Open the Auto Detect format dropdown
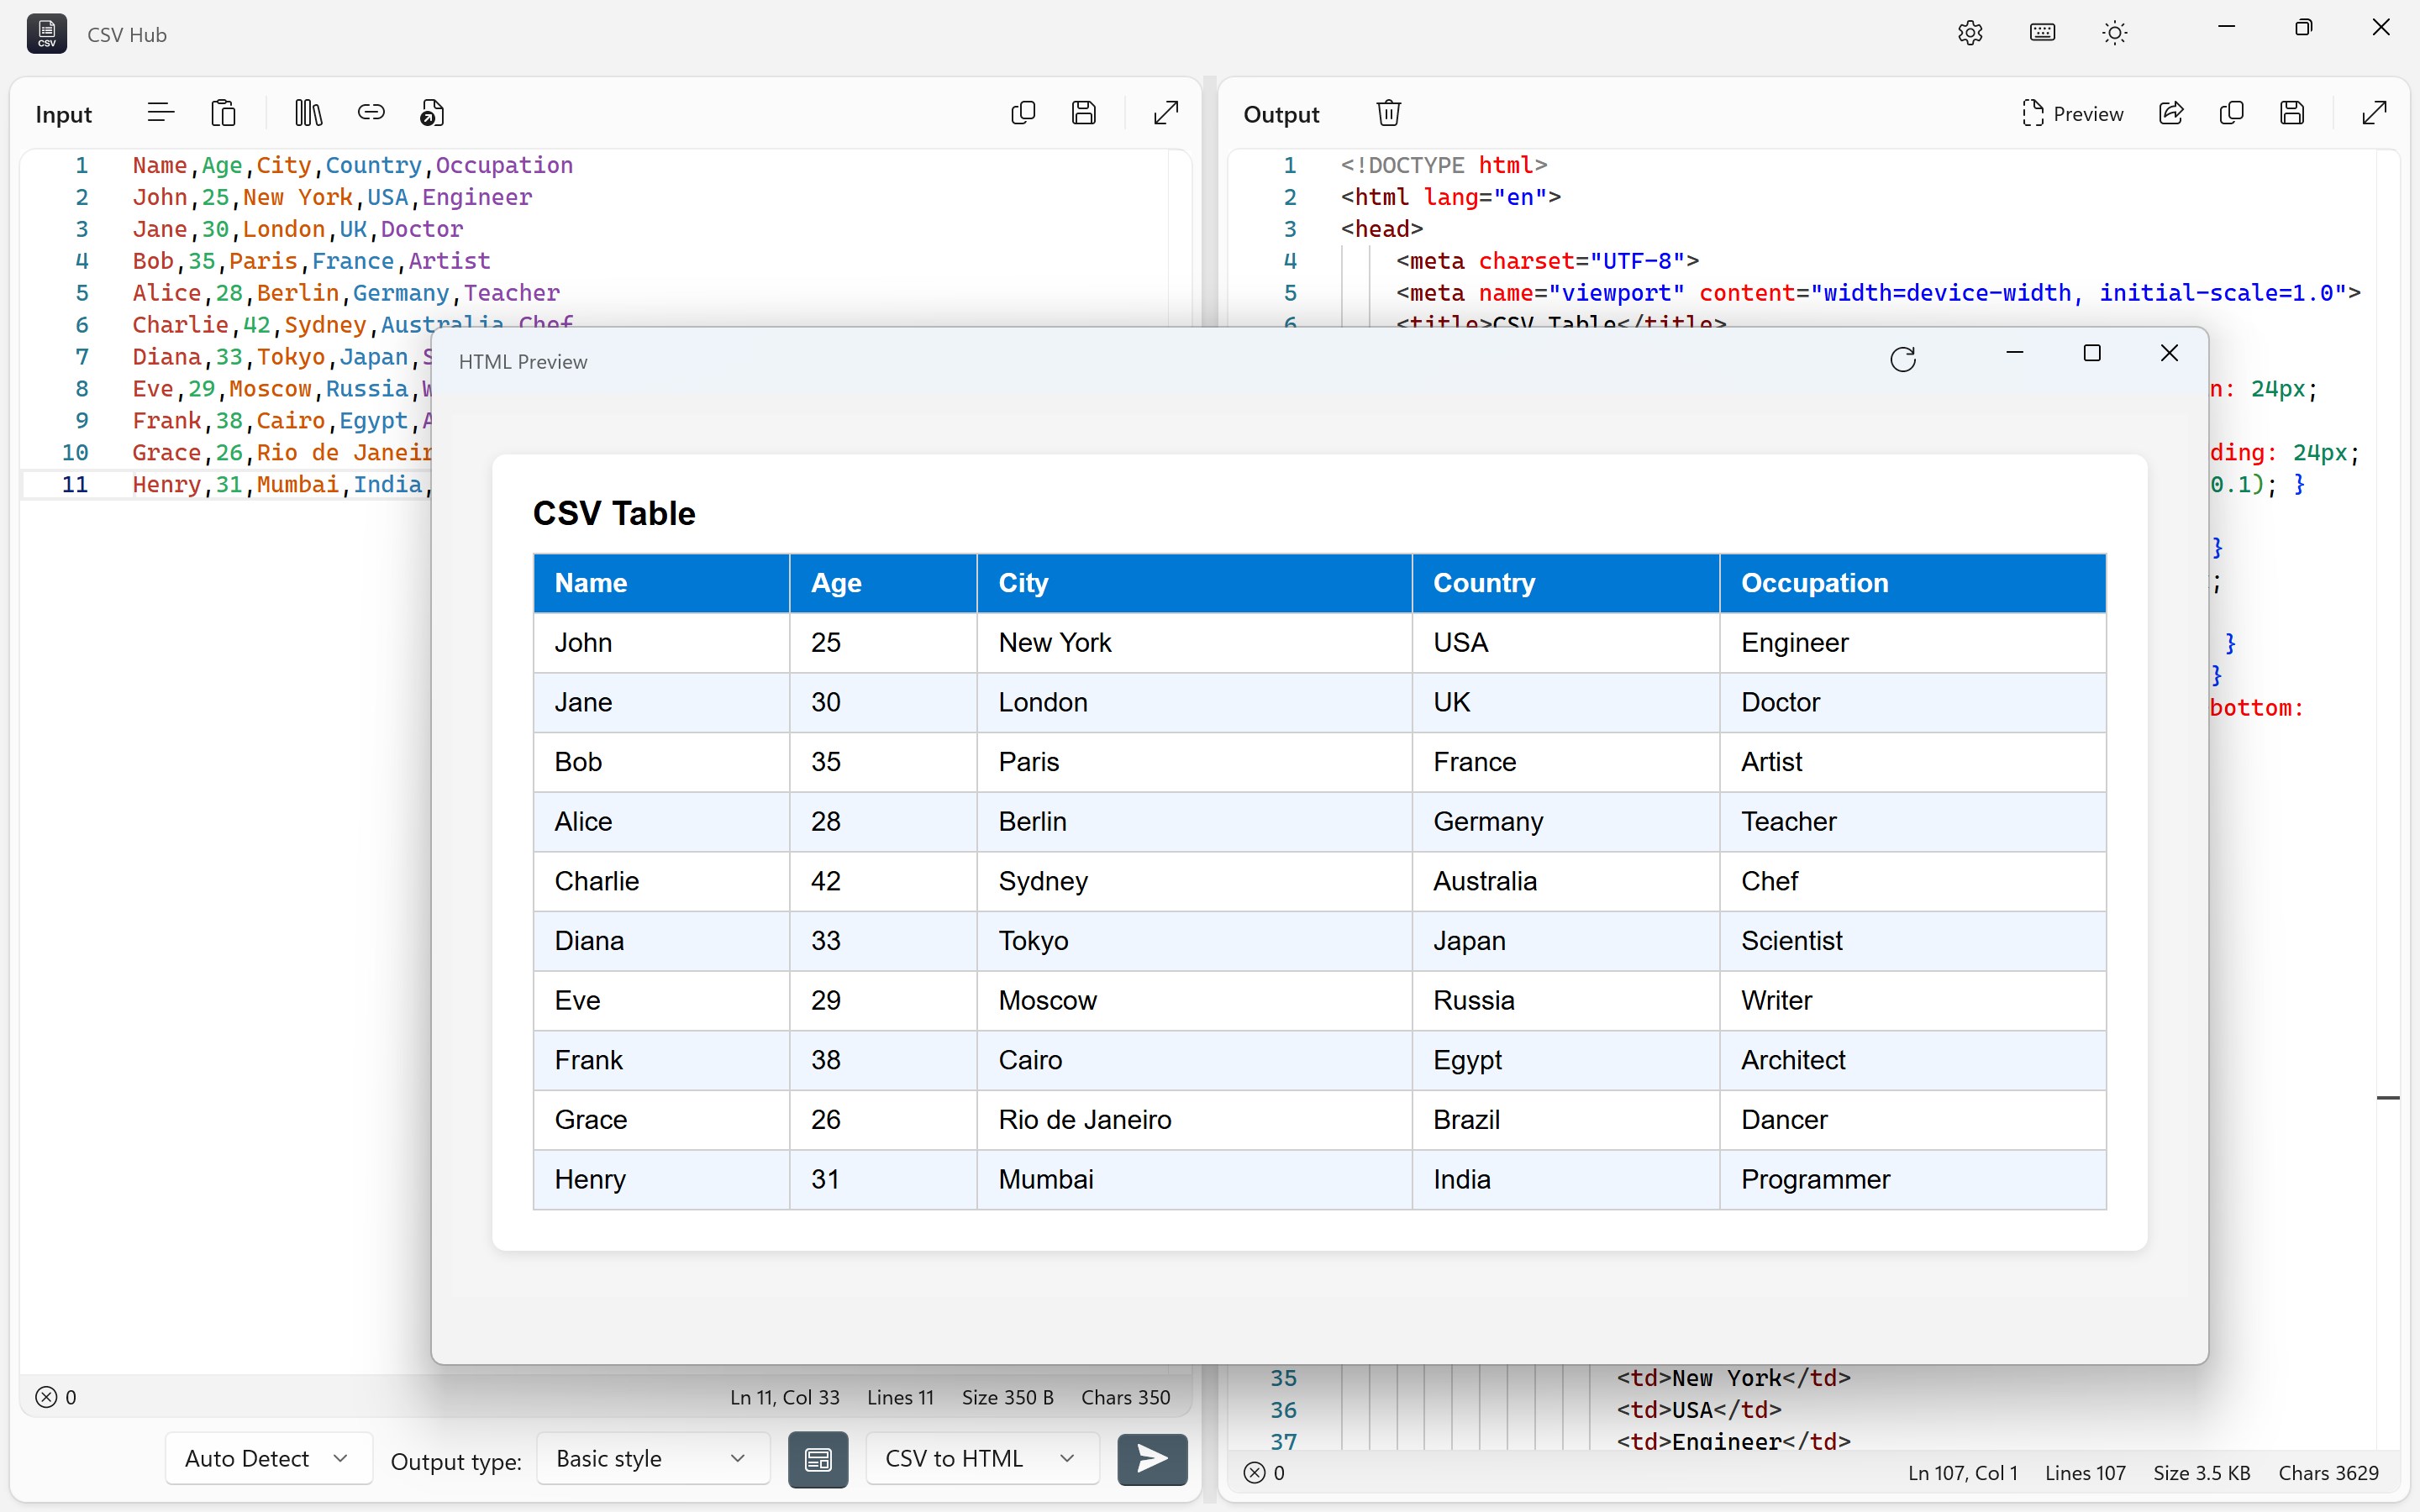Image resolution: width=2420 pixels, height=1512 pixels. (267, 1458)
